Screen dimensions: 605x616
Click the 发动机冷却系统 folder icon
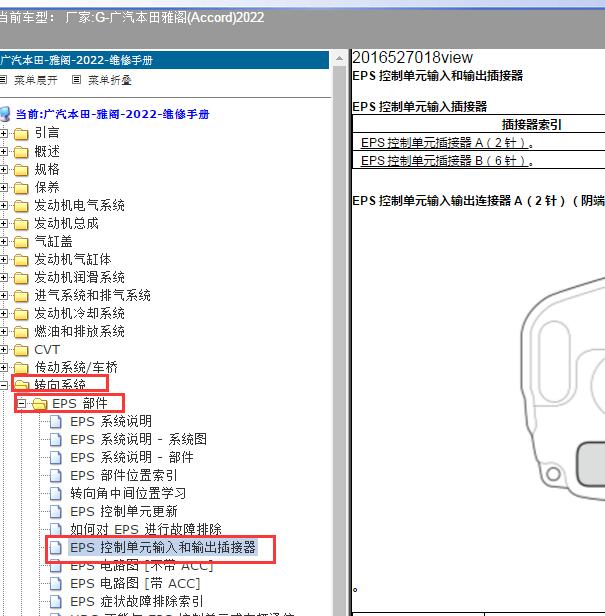pyautogui.click(x=21, y=314)
